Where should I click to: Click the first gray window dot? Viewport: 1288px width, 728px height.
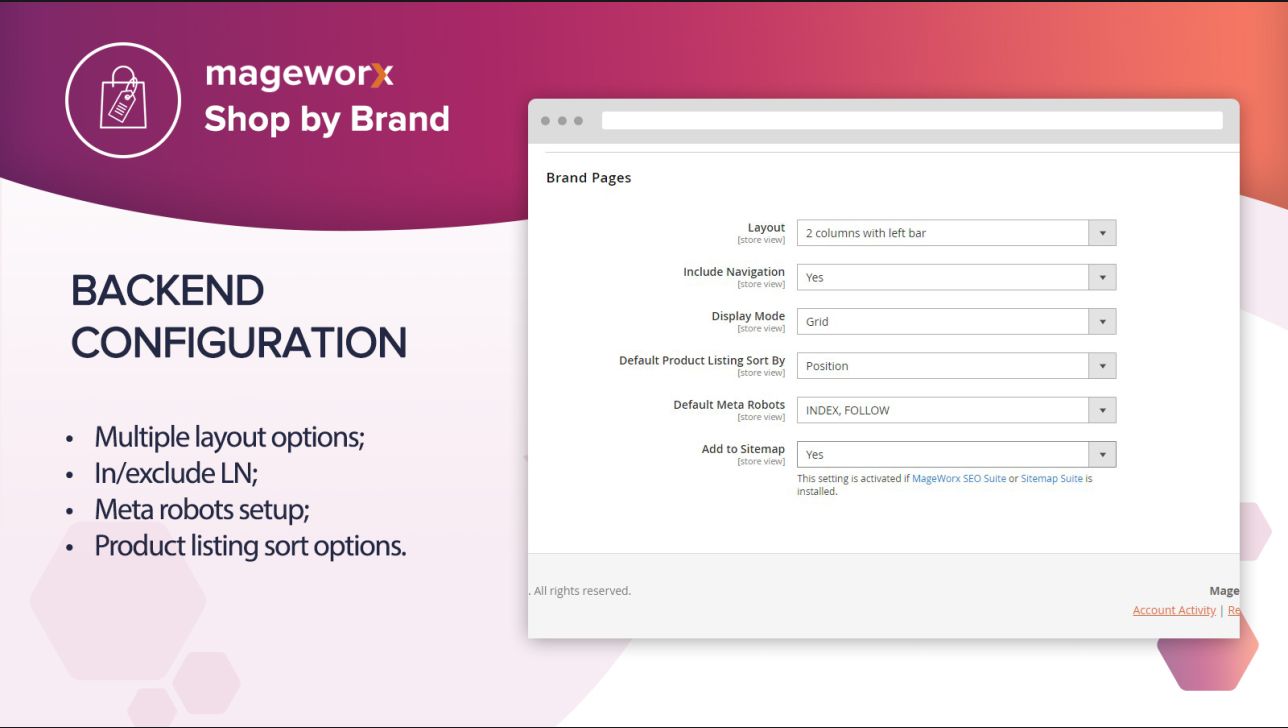click(x=545, y=121)
